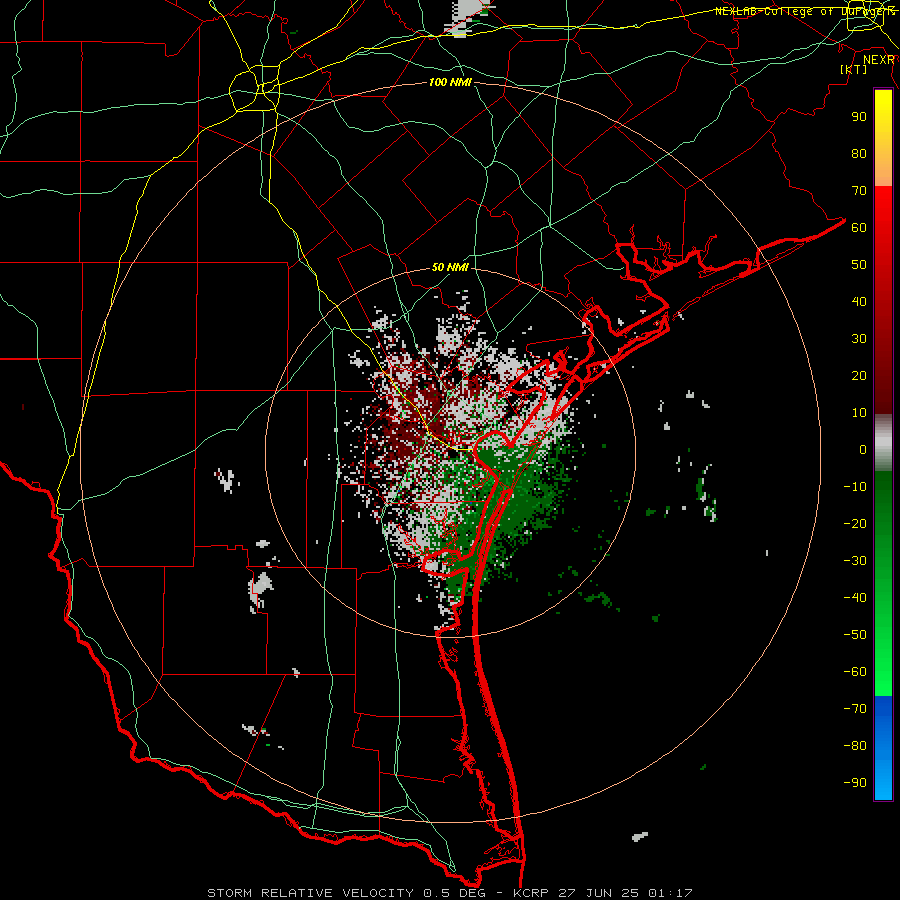Click the 01:17 timestamp in caption
Screen dimensions: 900x900
click(670, 893)
